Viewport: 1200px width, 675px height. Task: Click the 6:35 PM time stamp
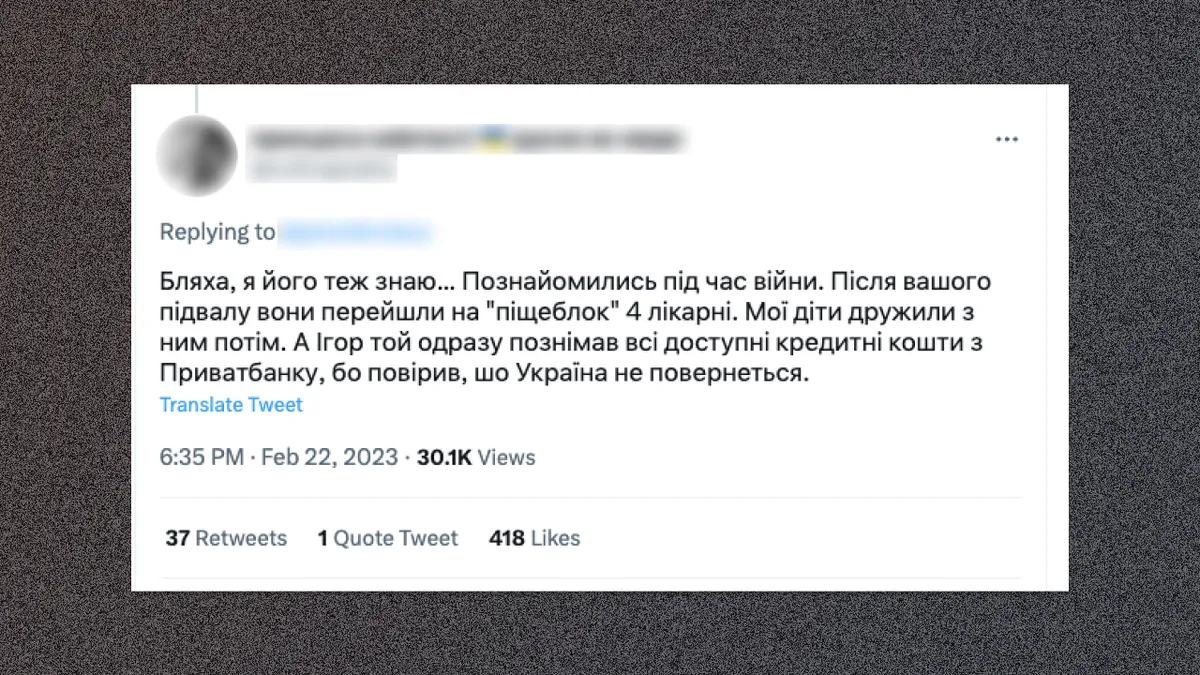coord(201,458)
